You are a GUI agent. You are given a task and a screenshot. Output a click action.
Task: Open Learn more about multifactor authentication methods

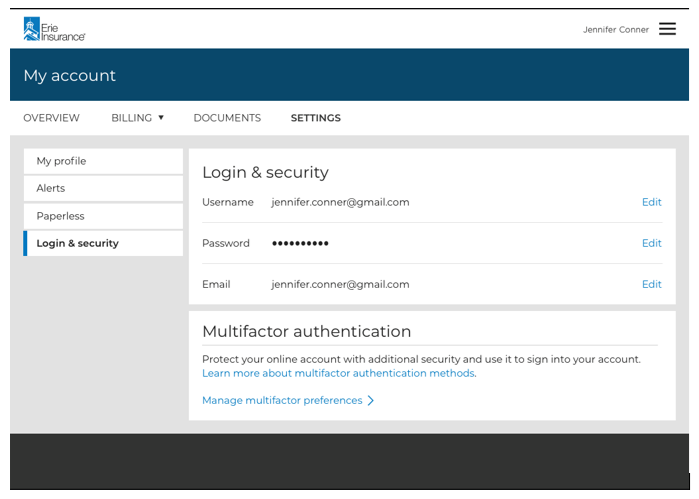tap(338, 373)
